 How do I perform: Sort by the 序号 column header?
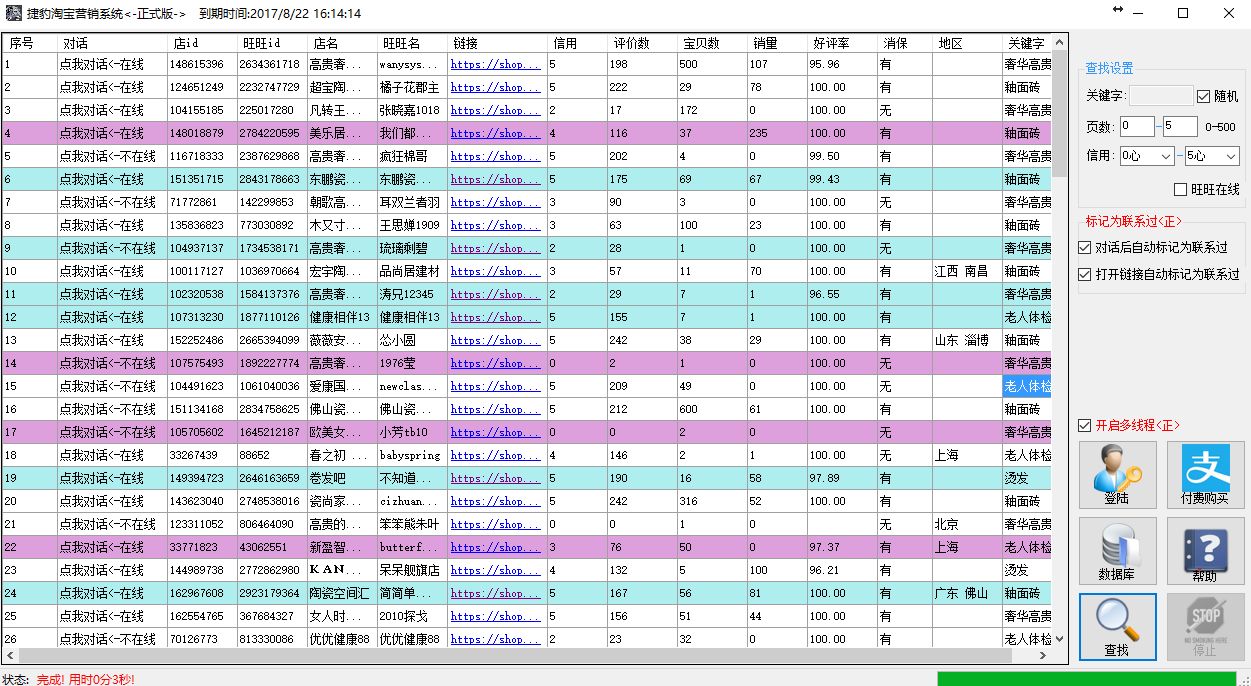tap(30, 43)
